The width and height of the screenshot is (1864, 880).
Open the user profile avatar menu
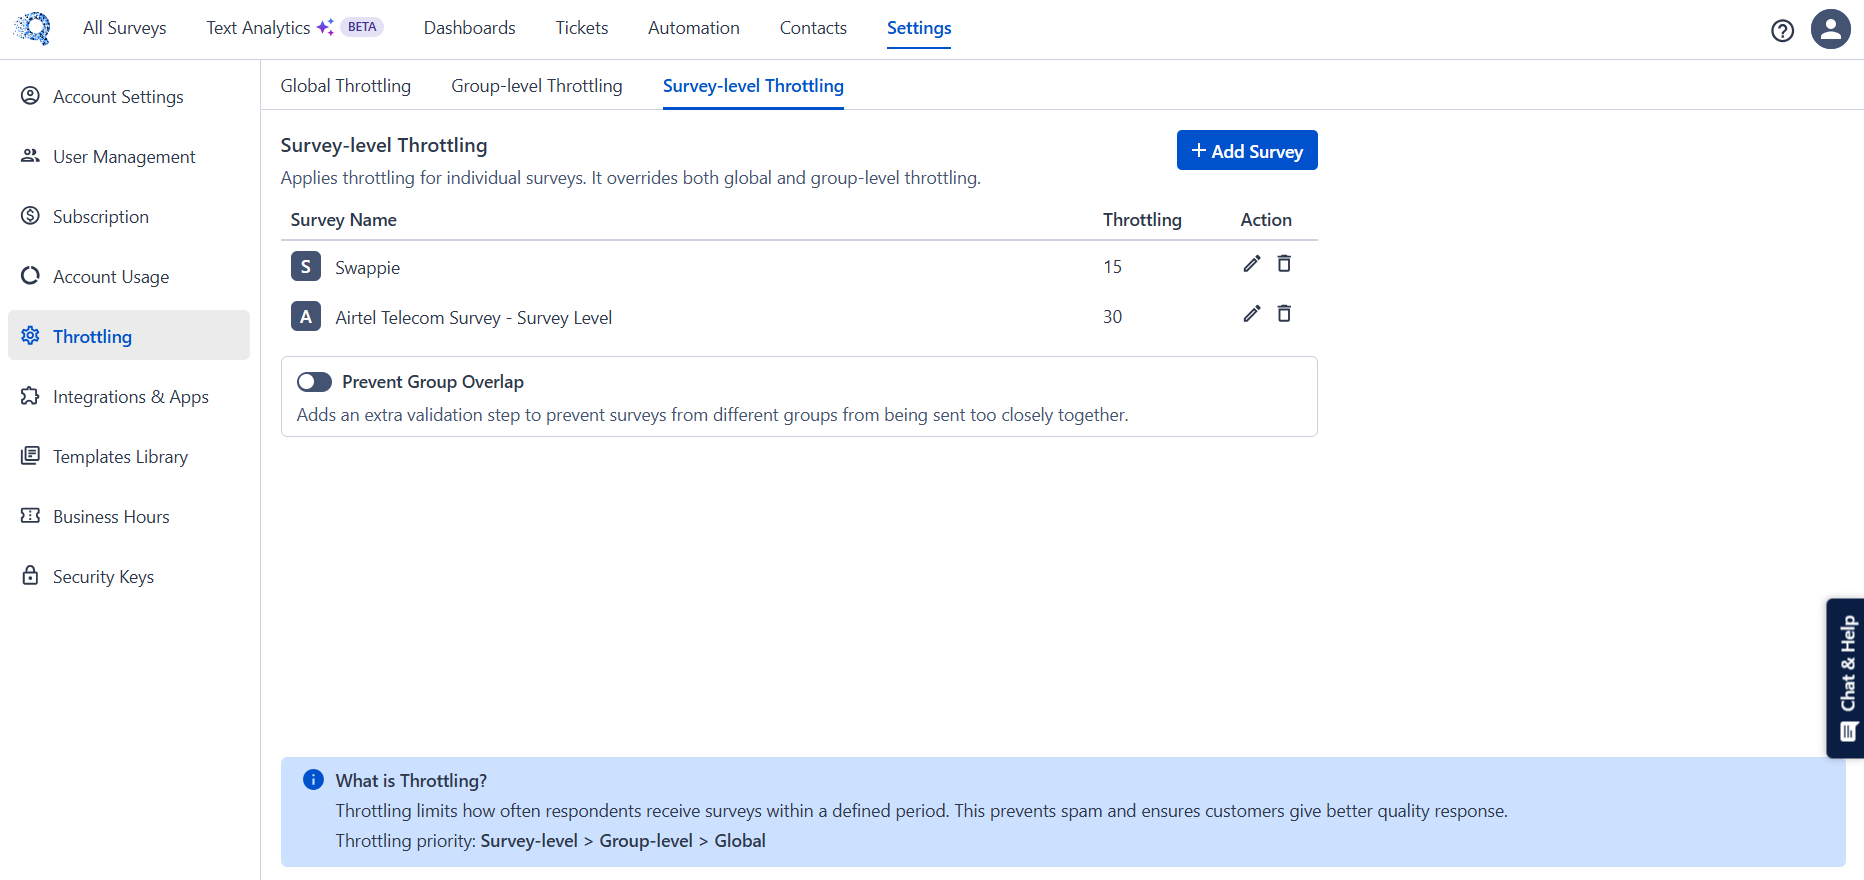coord(1830,30)
